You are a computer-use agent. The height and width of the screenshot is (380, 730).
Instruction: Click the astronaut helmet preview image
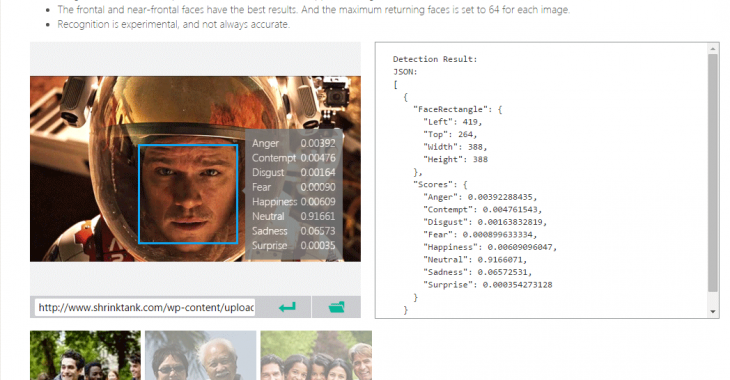pyautogui.click(x=195, y=169)
